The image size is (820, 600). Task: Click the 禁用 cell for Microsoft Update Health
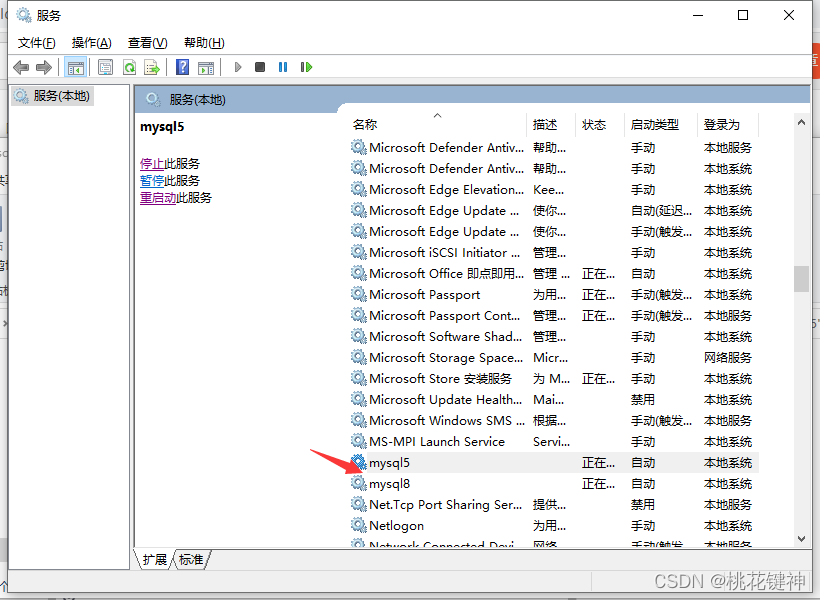pos(643,400)
